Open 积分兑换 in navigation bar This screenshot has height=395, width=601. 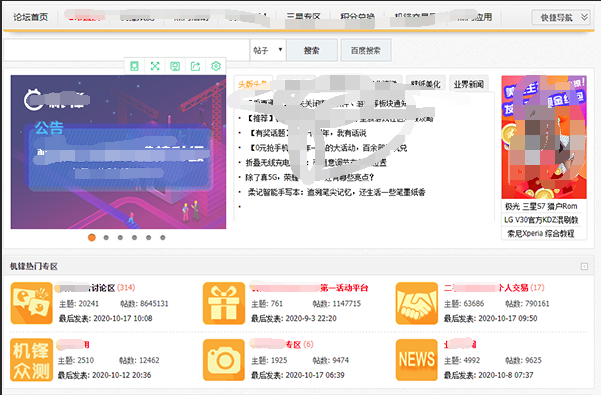click(357, 17)
